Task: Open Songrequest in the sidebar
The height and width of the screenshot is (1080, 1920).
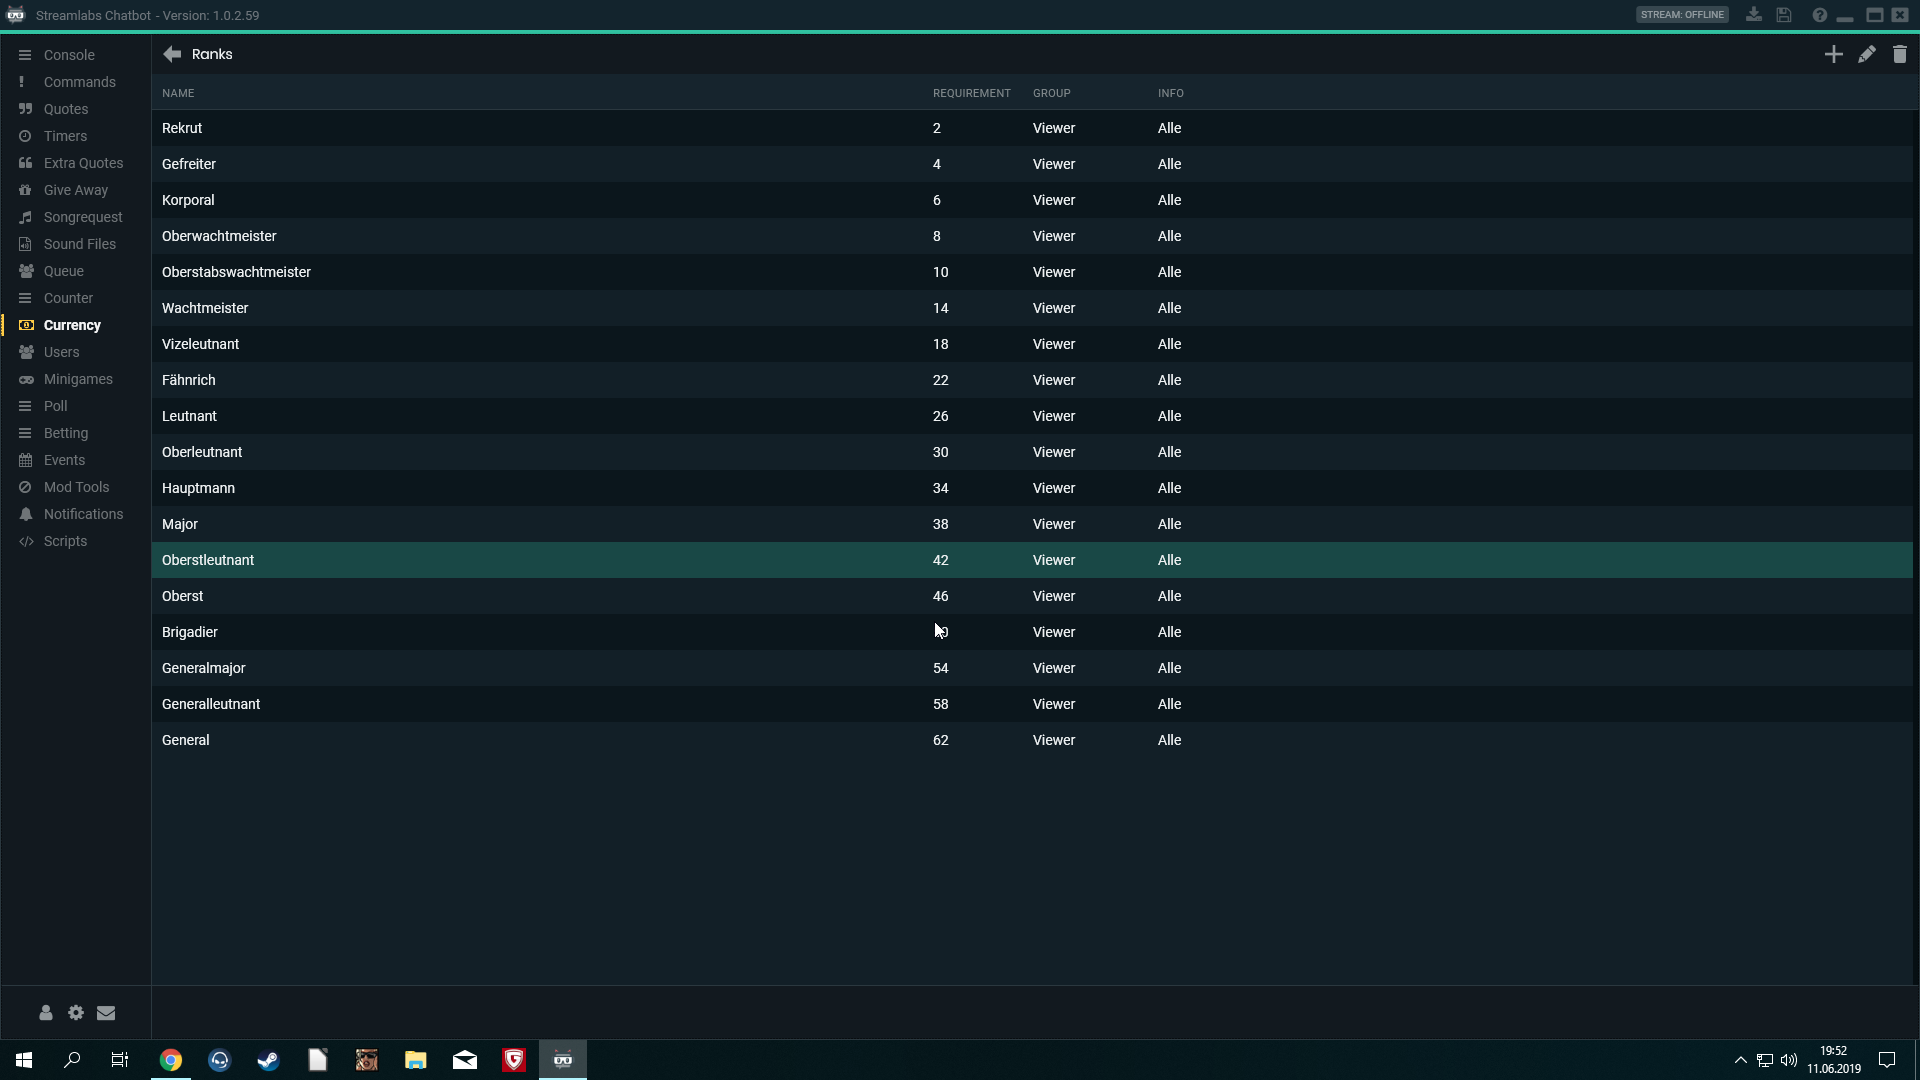Action: click(x=83, y=217)
